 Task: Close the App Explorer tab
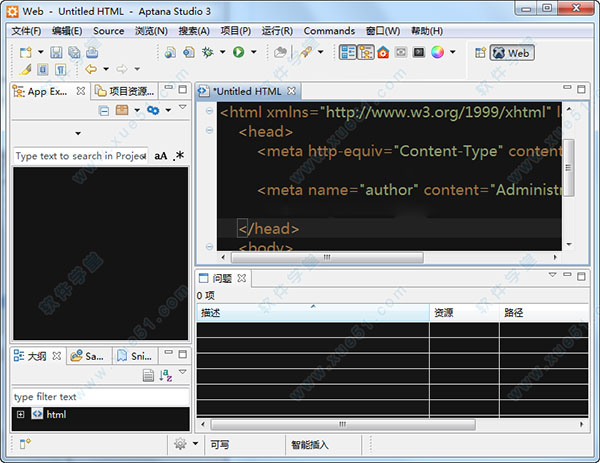(81, 91)
